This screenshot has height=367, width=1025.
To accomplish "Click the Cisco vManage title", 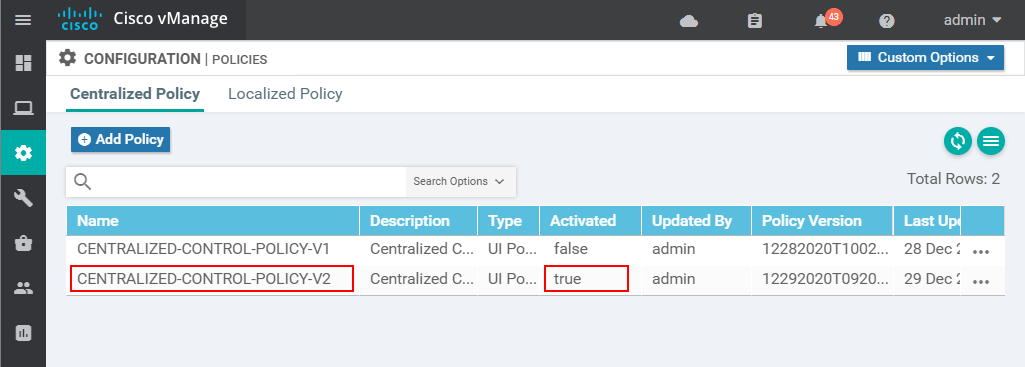I will 171,18.
